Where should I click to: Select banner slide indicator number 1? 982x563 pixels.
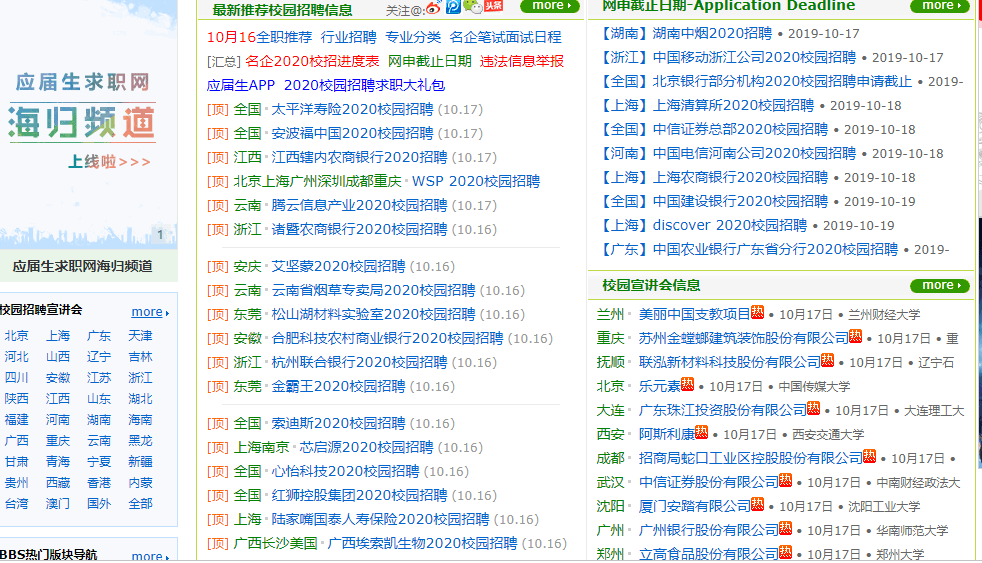point(160,235)
